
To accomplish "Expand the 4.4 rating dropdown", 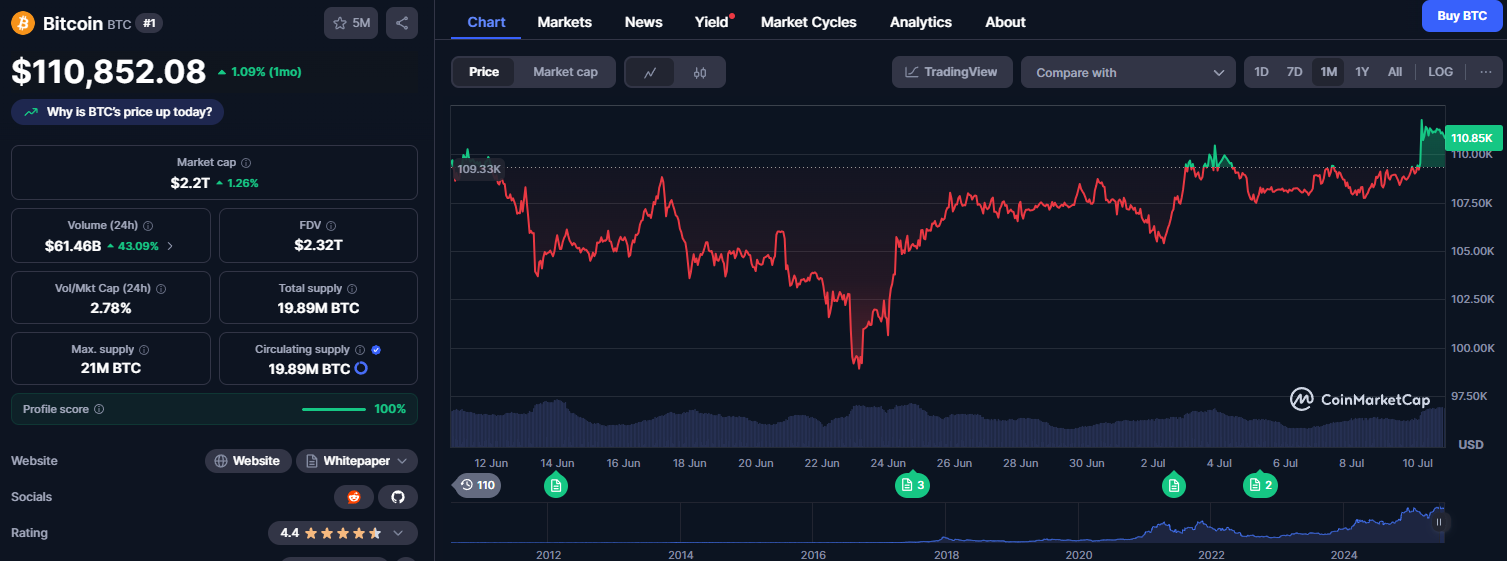I will pos(343,533).
